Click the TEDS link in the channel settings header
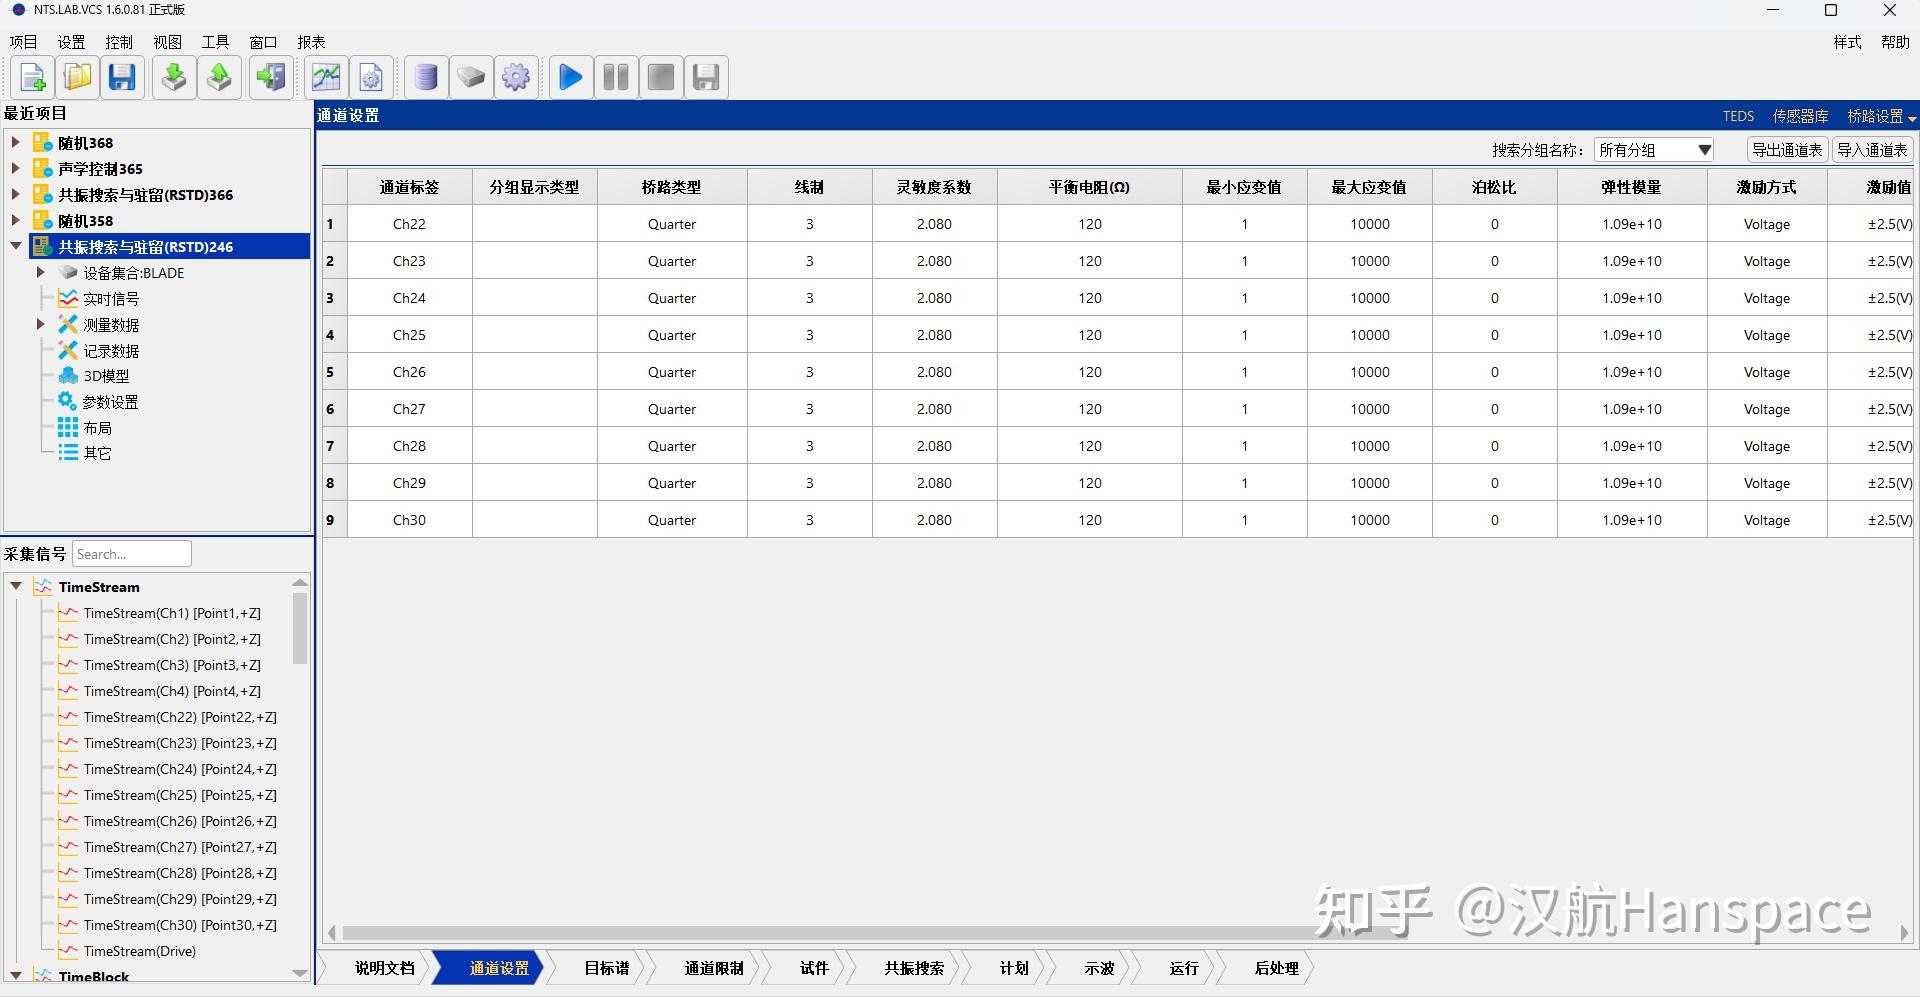 (1737, 116)
